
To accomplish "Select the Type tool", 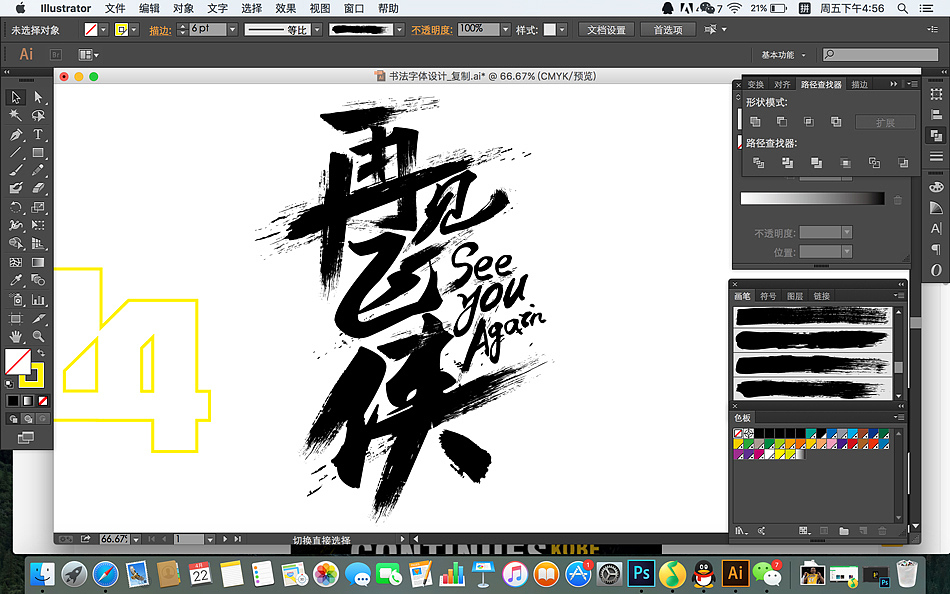I will pyautogui.click(x=38, y=134).
